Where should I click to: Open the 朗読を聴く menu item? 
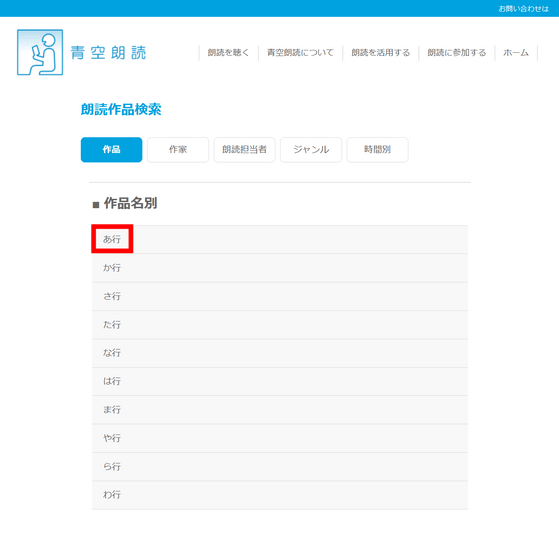point(228,53)
